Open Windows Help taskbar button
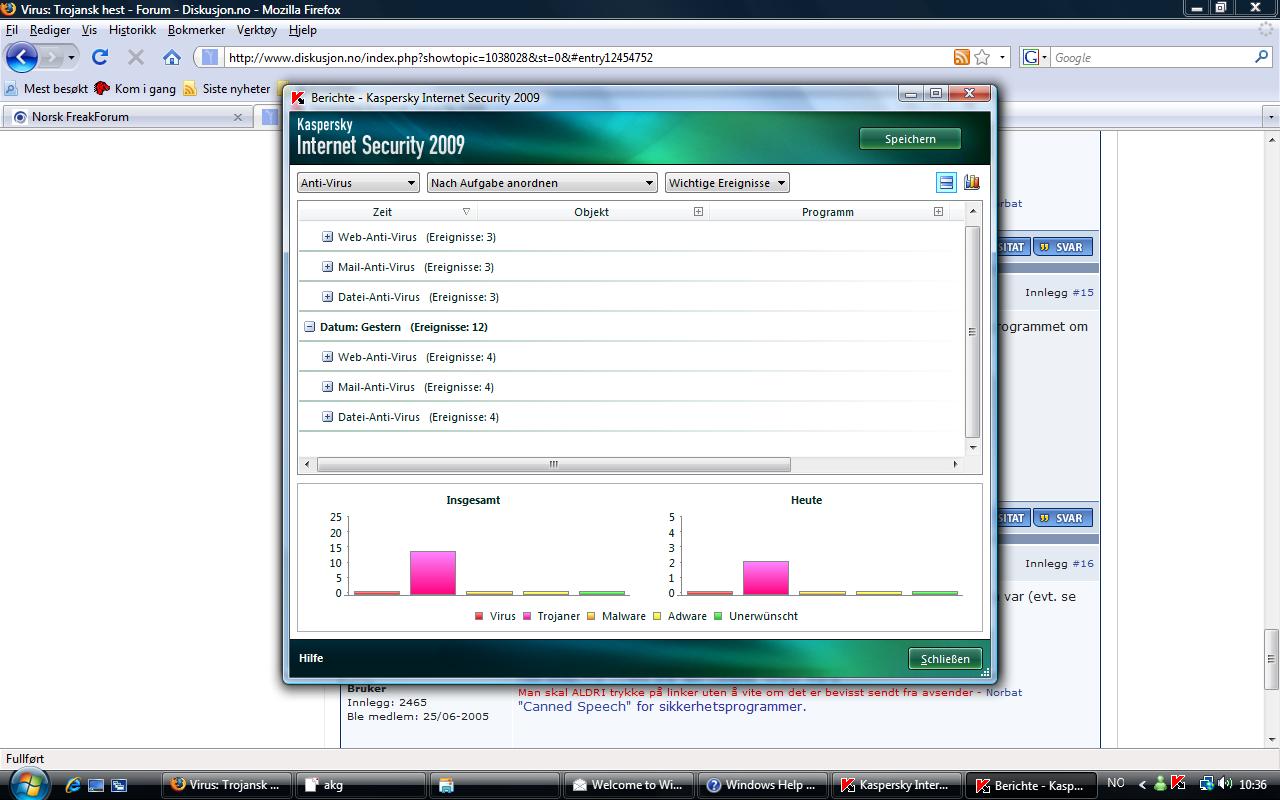Viewport: 1280px width, 800px height. pyautogui.click(x=763, y=785)
